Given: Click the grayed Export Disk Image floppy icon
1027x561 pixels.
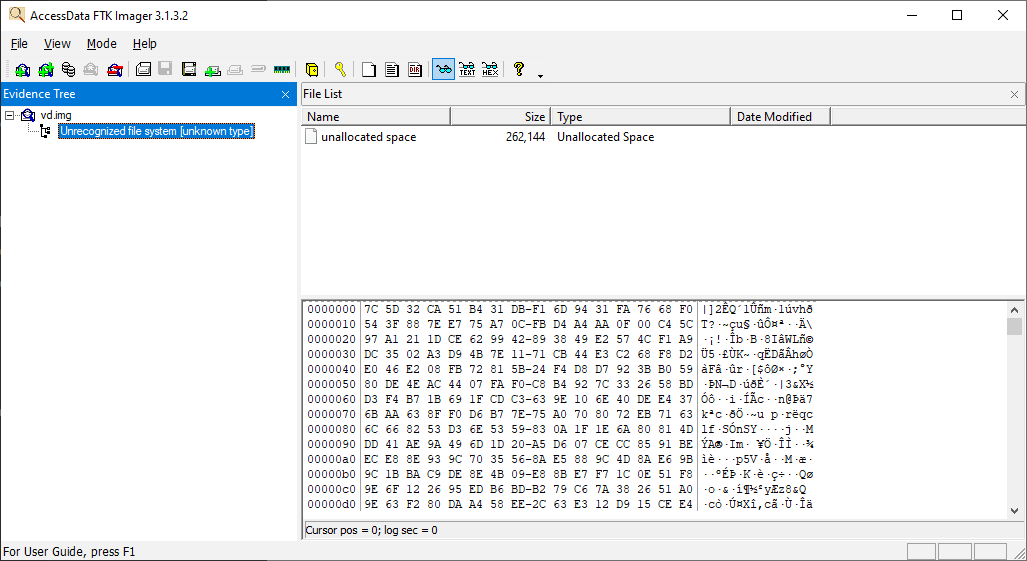Looking at the screenshot, I should (165, 69).
